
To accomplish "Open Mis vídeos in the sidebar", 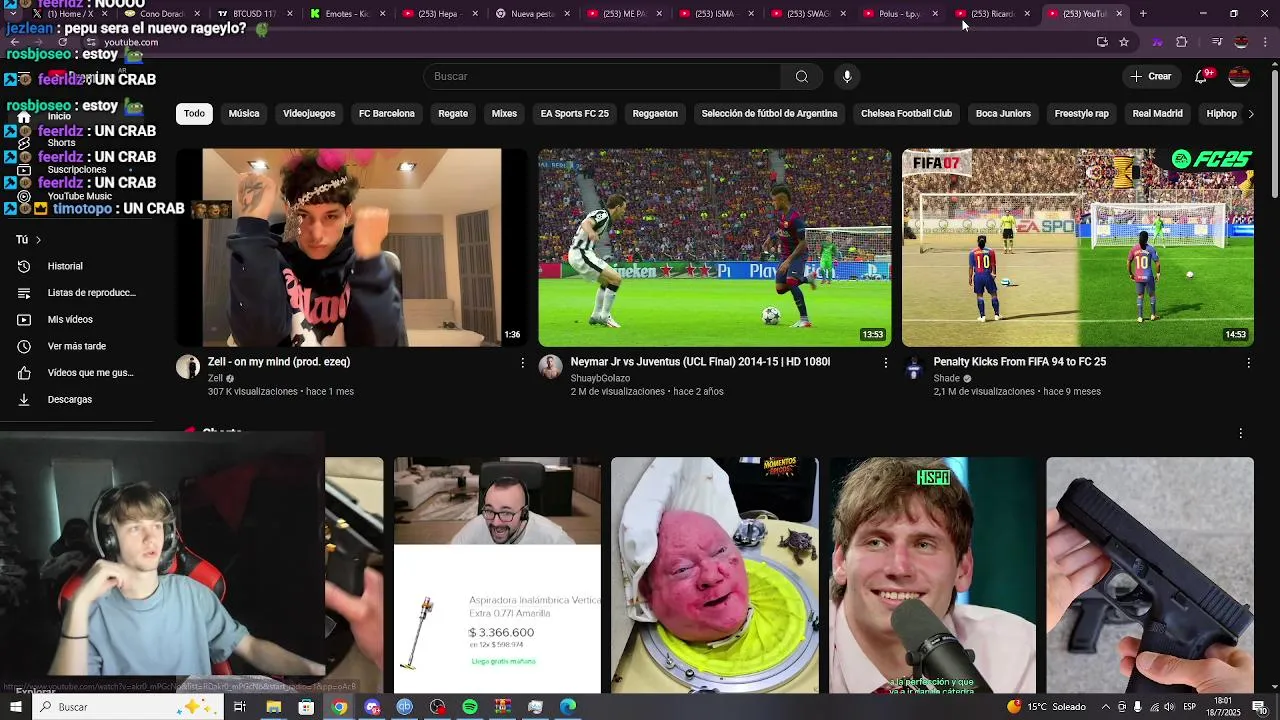I will [77, 320].
